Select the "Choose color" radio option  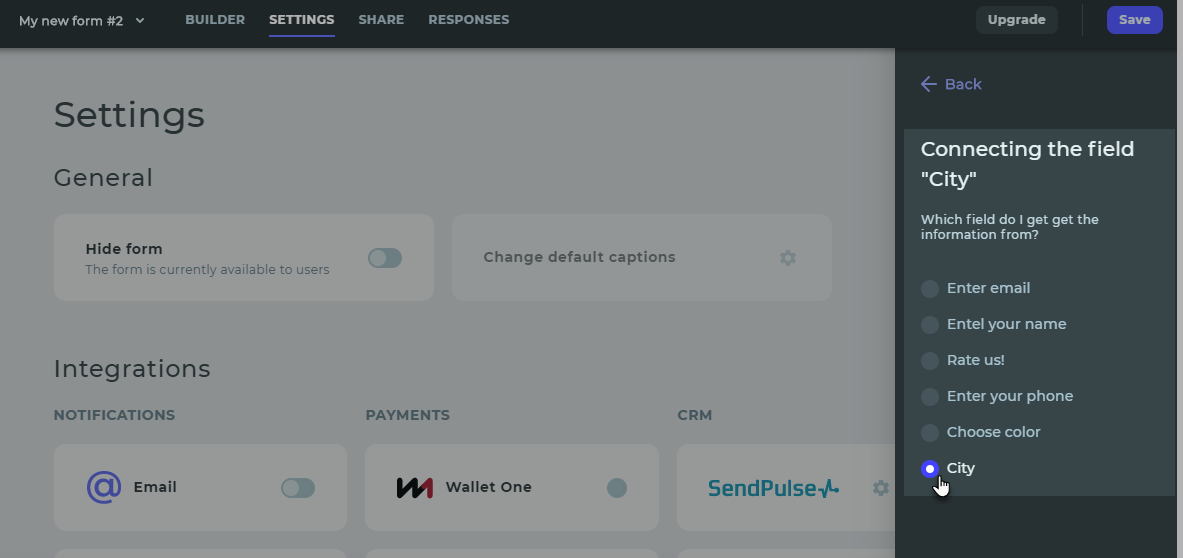pos(930,433)
